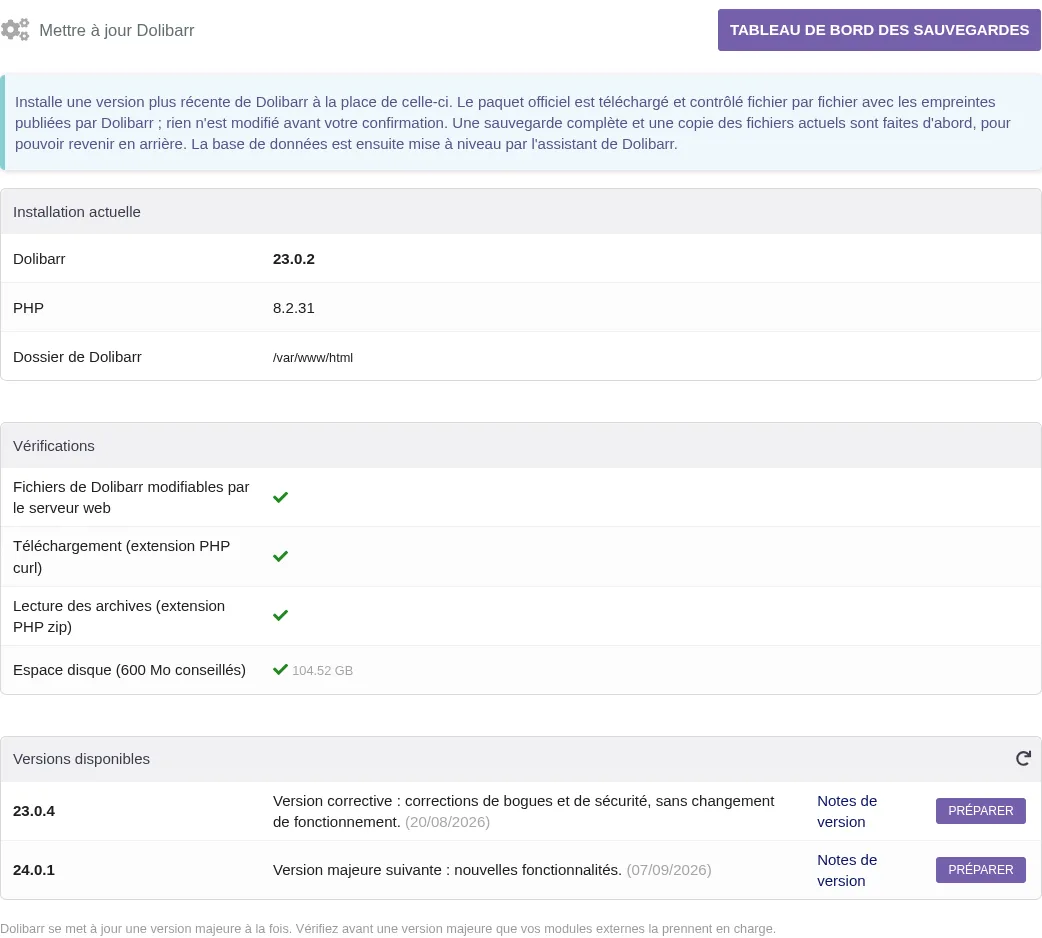1042x938 pixels.
Task: Click the Dossier de Dolibarr label
Action: 77,357
